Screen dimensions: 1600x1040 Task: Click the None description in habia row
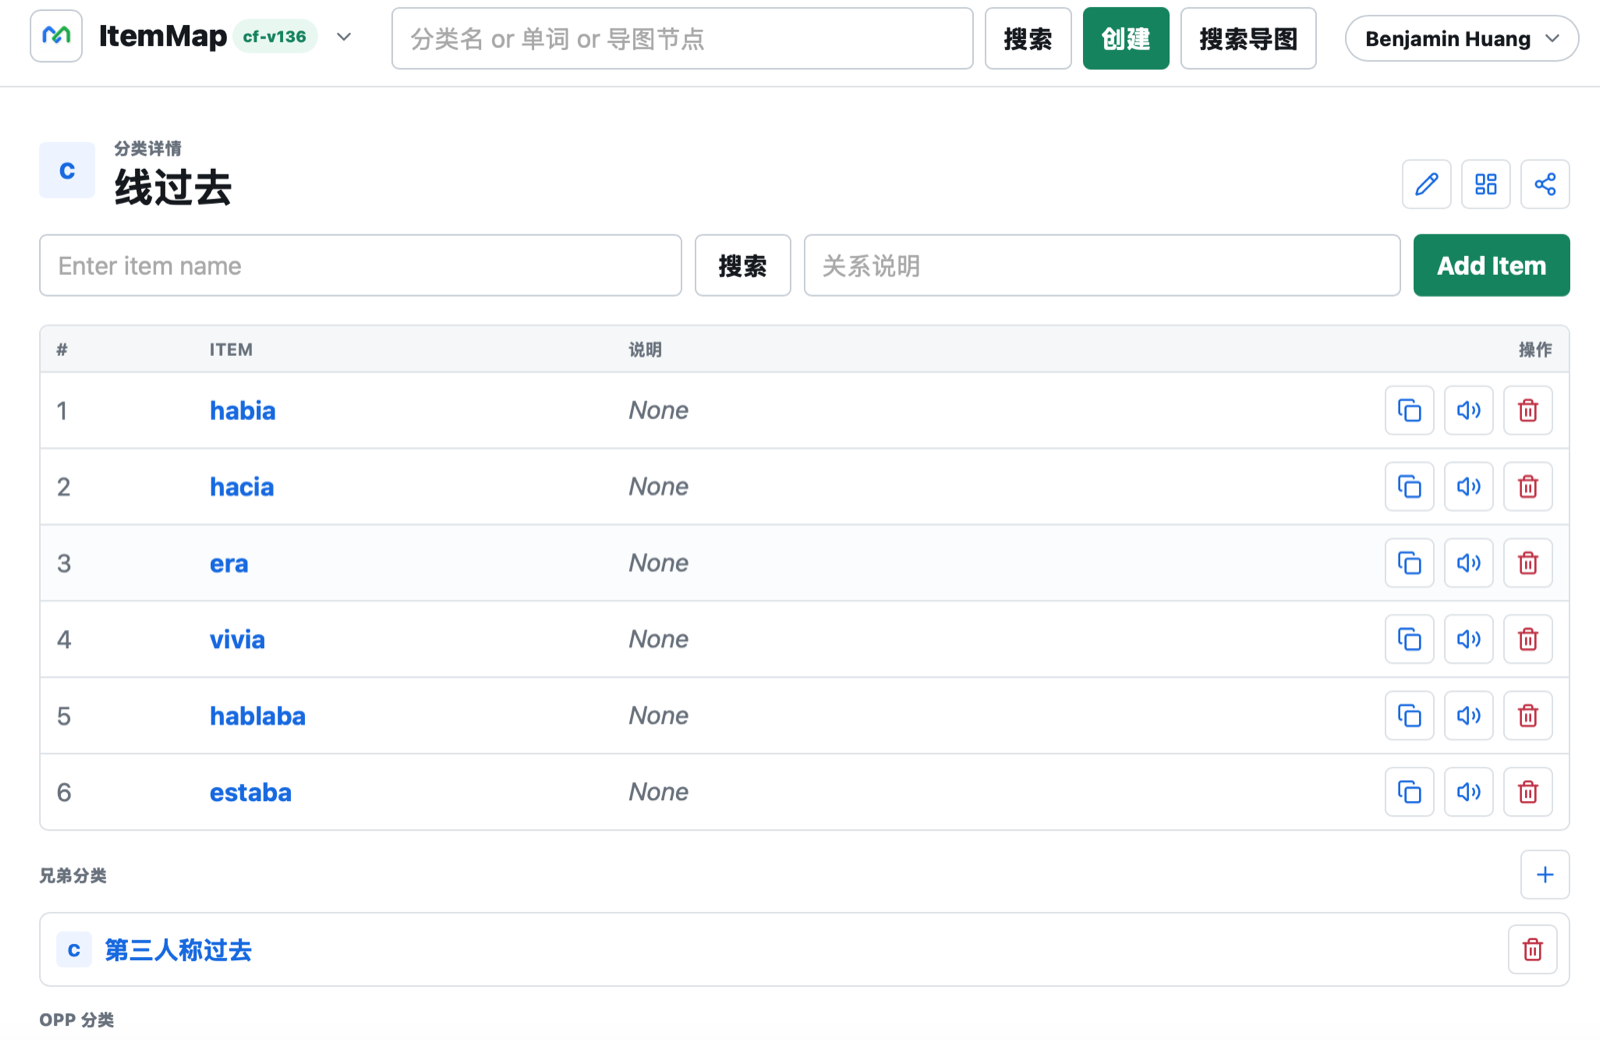click(658, 410)
